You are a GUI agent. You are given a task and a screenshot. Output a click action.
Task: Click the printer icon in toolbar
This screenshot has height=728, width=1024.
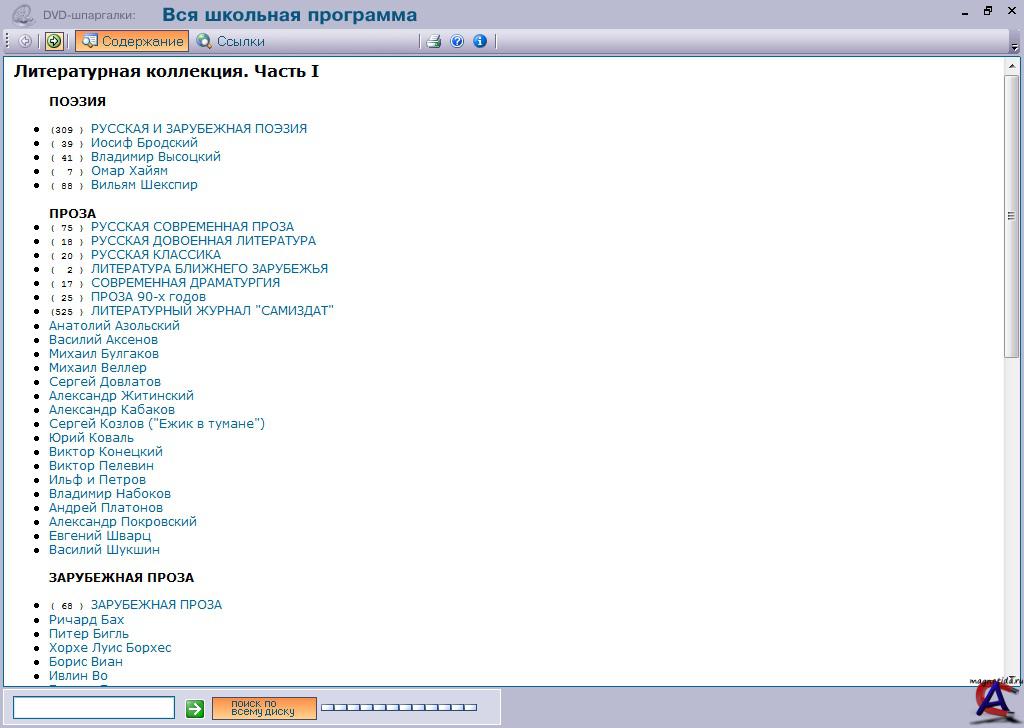pyautogui.click(x=434, y=41)
